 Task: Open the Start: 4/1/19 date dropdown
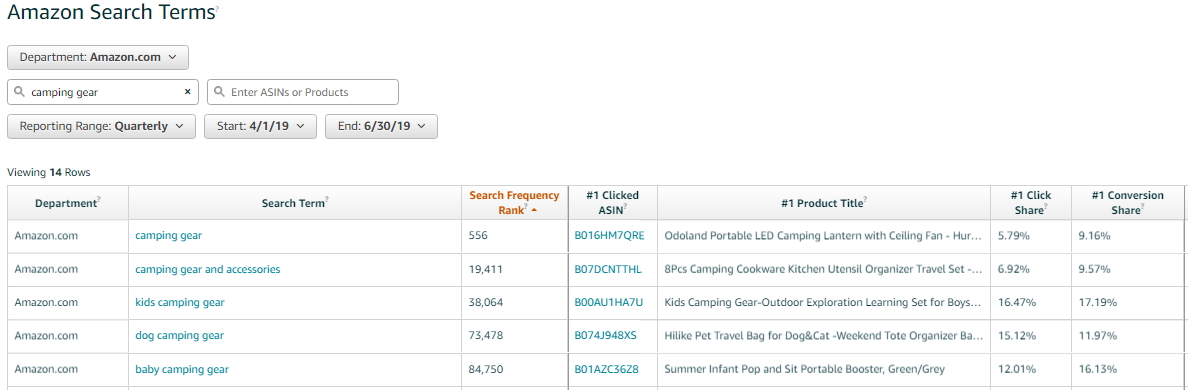point(260,126)
